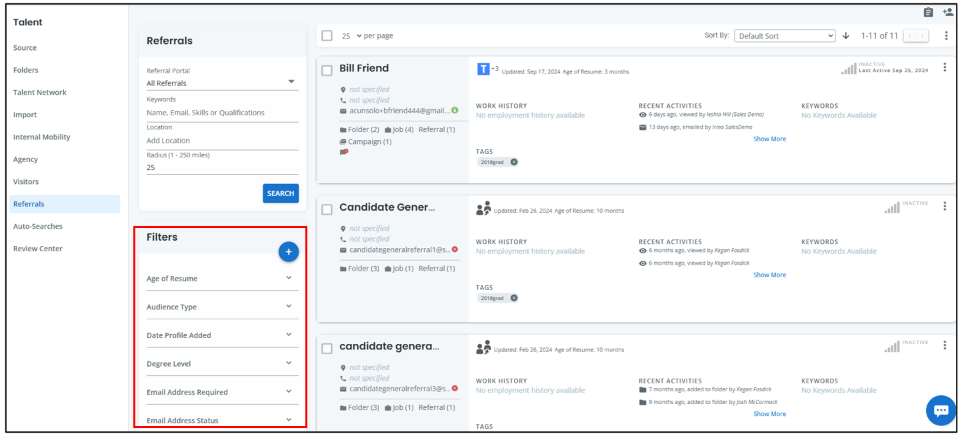
Task: Go to previous results page arrow
Action: click(x=910, y=36)
